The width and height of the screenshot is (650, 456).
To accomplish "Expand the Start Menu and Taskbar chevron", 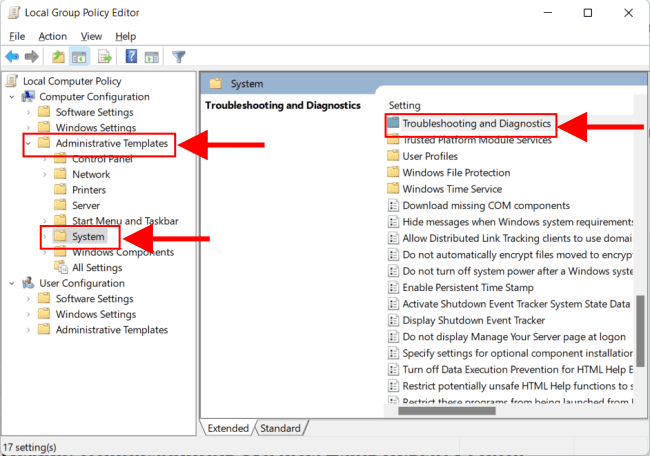I will (45, 221).
